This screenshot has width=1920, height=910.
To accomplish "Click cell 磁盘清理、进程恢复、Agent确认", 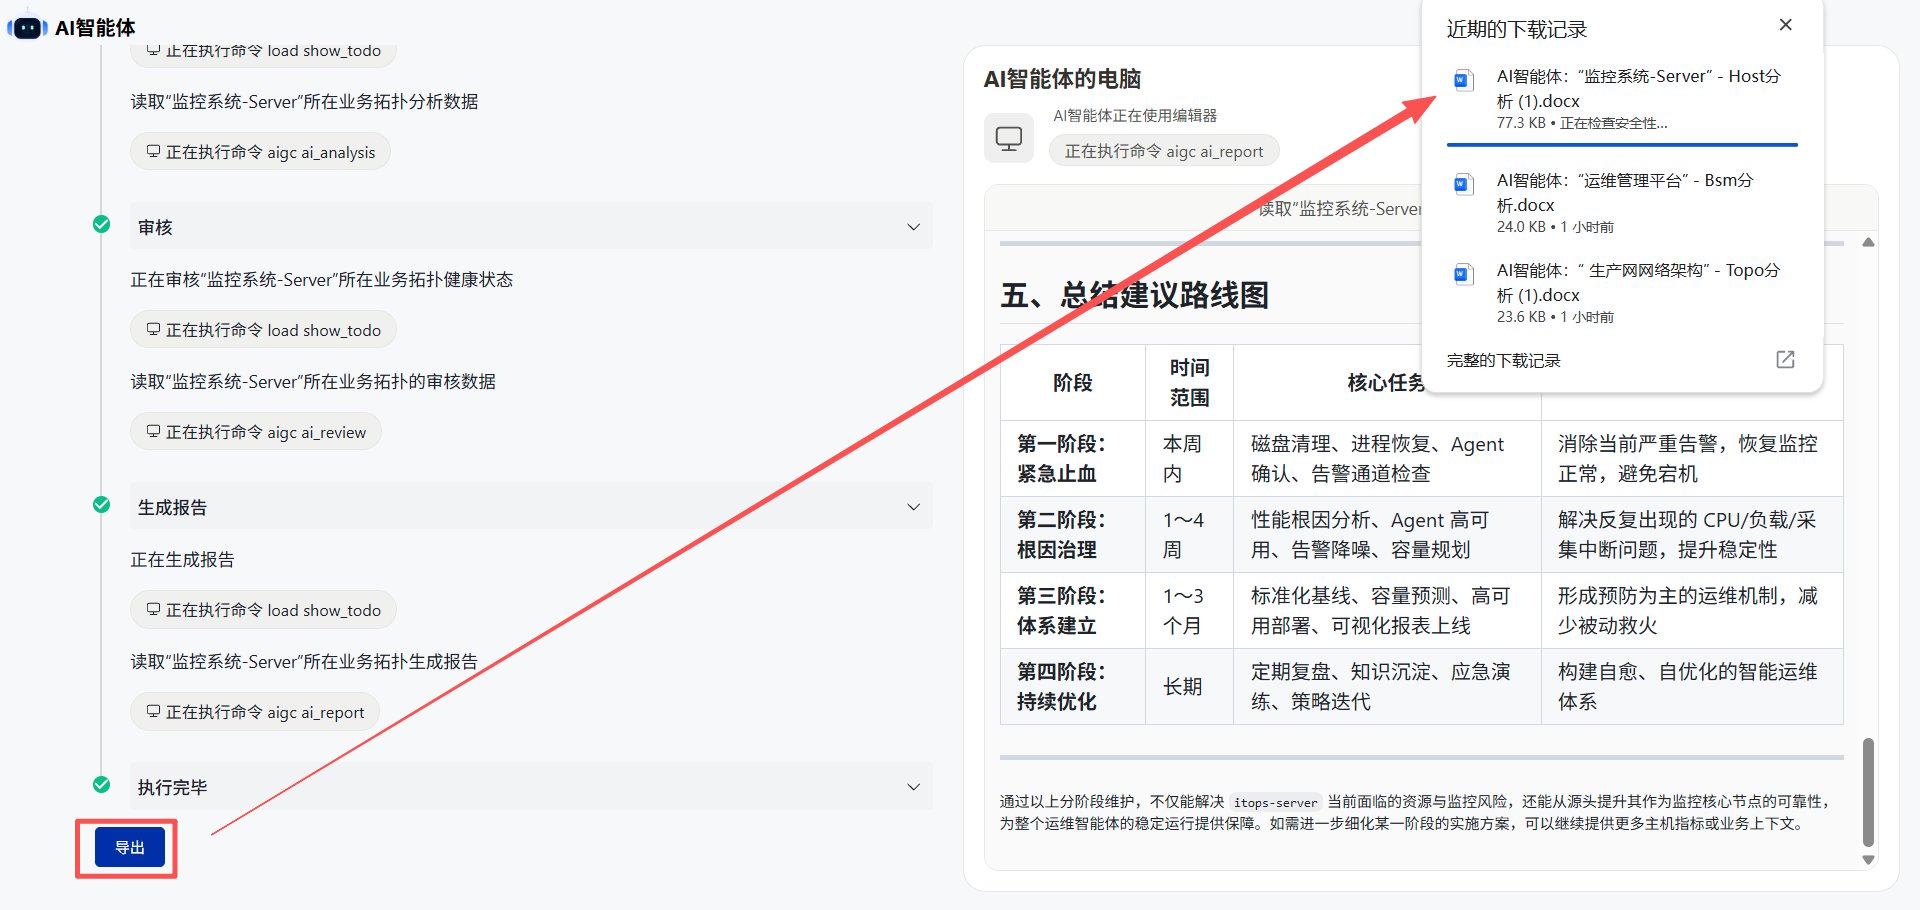I will coord(1387,458).
